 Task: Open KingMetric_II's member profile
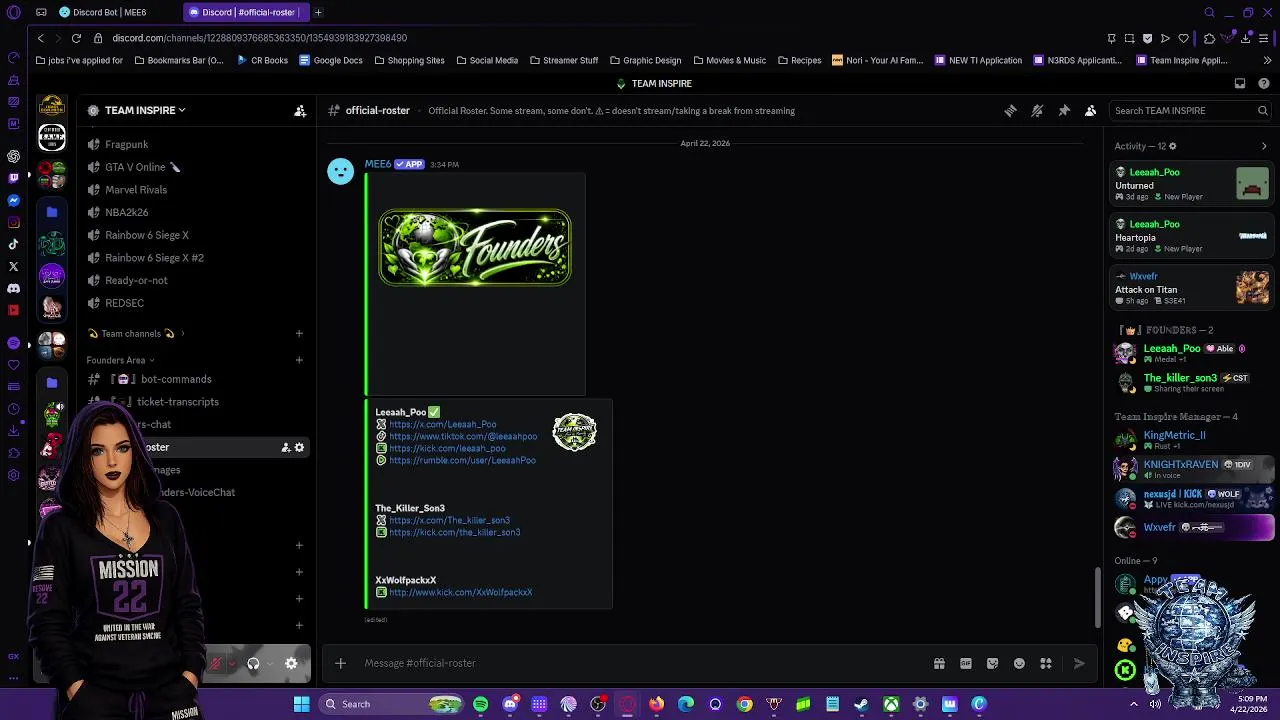point(1192,439)
